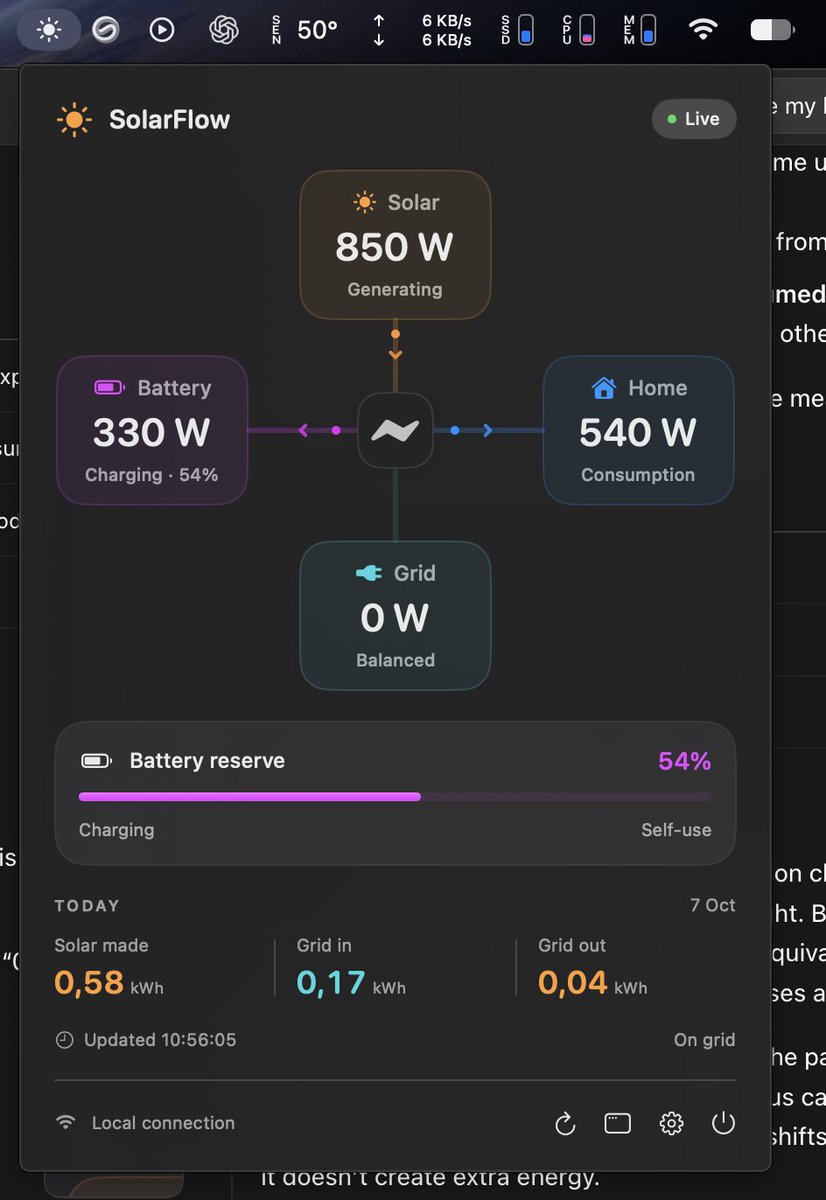Screen dimensions: 826x1200
Task: Click the power quit icon
Action: coord(723,1123)
